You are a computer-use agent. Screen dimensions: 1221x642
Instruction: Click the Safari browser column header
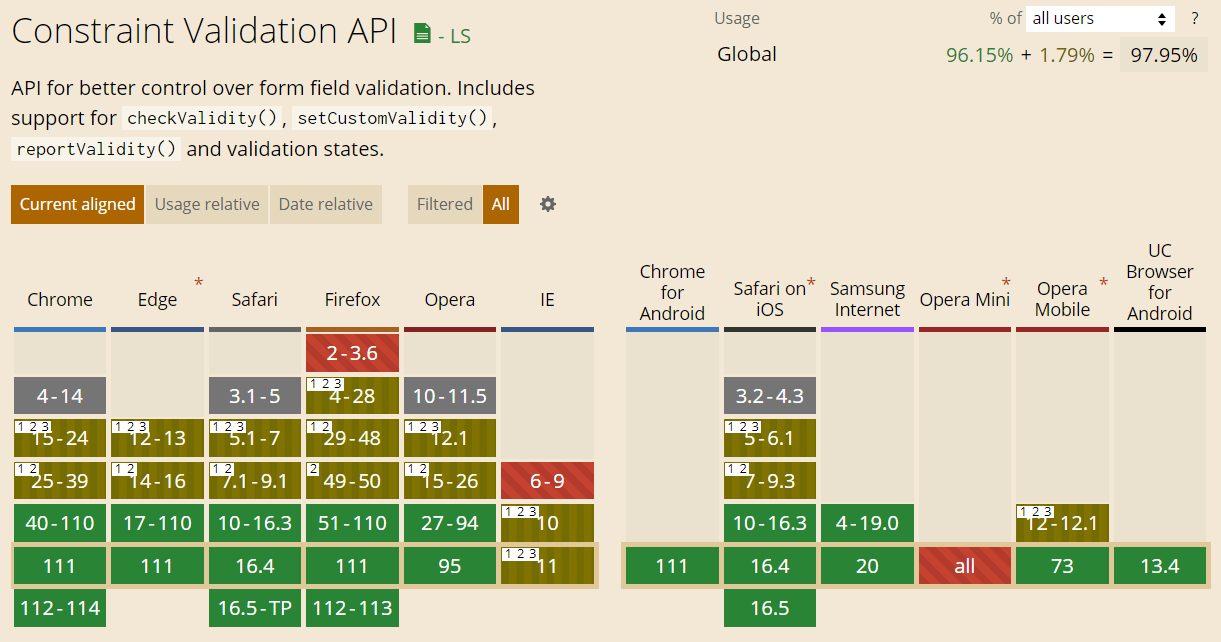pyautogui.click(x=255, y=300)
